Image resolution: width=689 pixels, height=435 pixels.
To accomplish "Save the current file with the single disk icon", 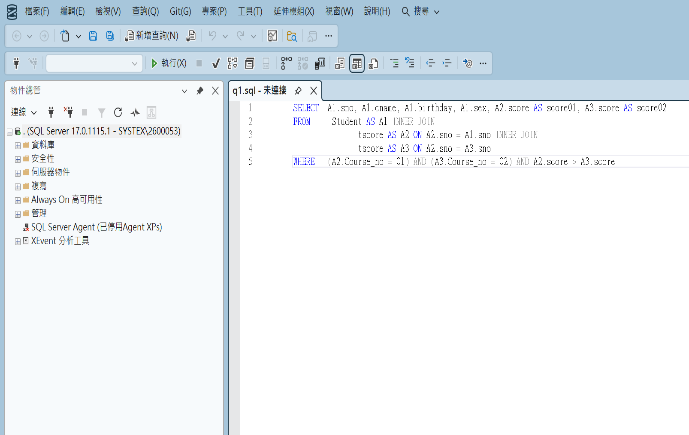I will (x=93, y=36).
